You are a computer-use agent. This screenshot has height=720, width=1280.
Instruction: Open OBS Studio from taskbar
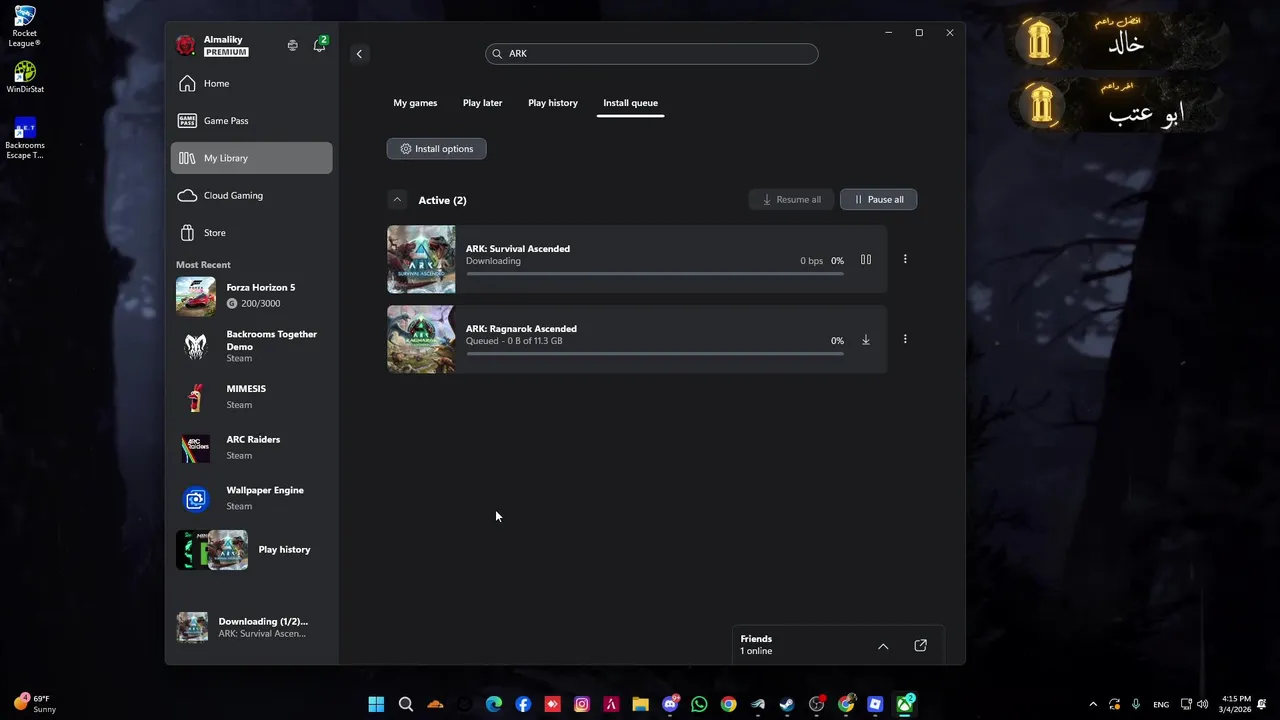click(816, 704)
